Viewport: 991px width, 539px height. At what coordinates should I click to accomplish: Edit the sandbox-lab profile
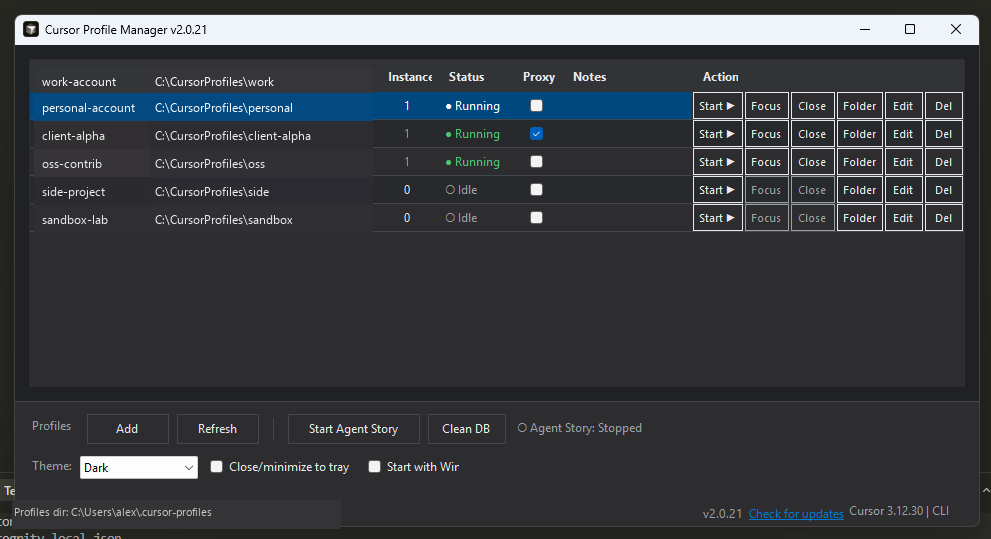(903, 218)
